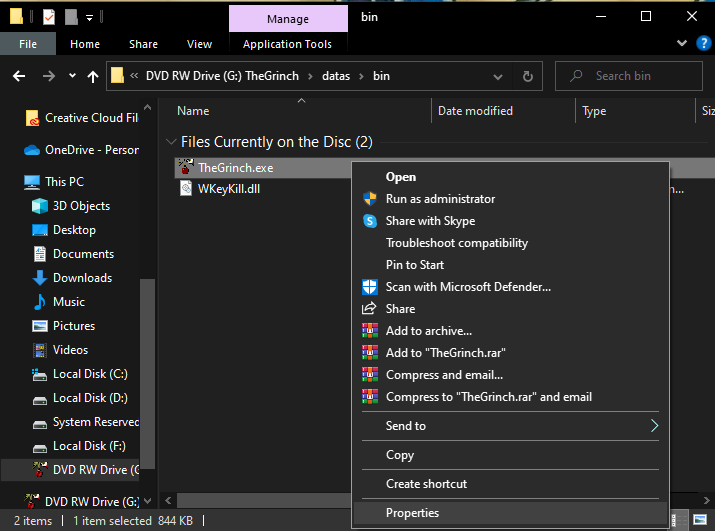Open the File menu tab
Screen dimensions: 715x531
coord(28,44)
